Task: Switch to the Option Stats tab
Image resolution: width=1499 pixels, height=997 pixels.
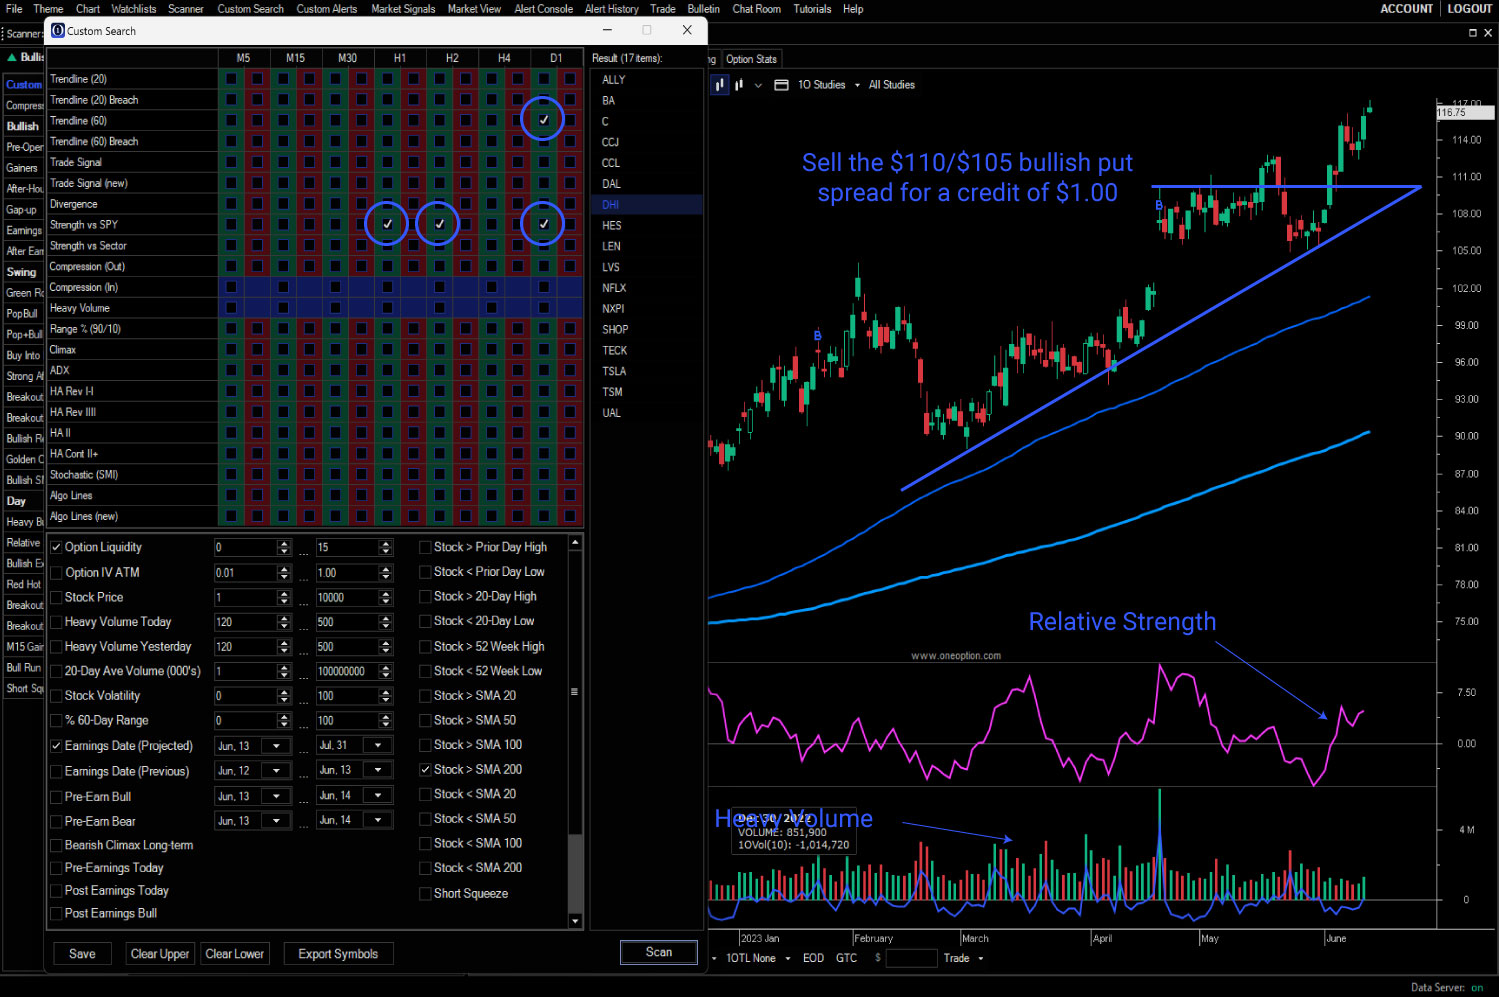Action: tap(751, 59)
